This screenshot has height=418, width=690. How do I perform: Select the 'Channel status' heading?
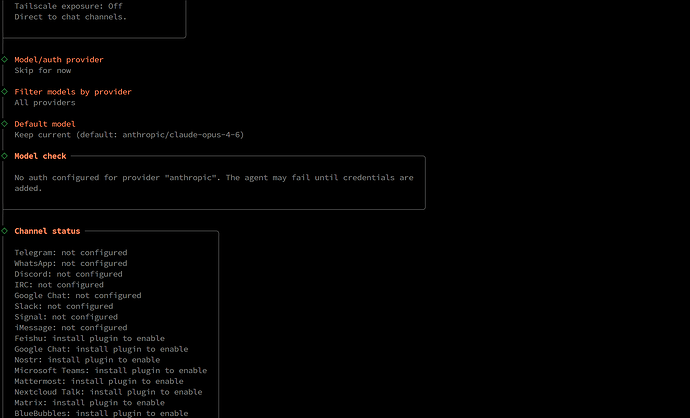click(47, 231)
